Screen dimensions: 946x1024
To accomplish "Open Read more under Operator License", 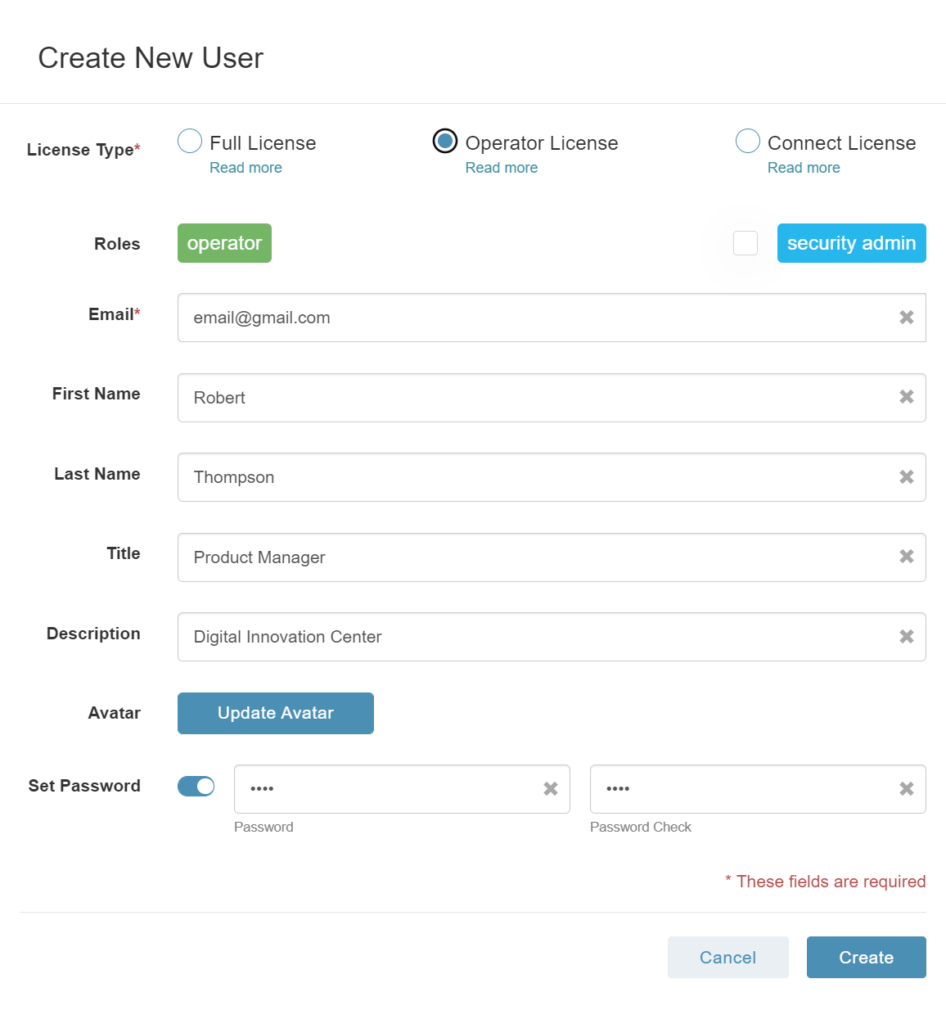I will pos(501,168).
